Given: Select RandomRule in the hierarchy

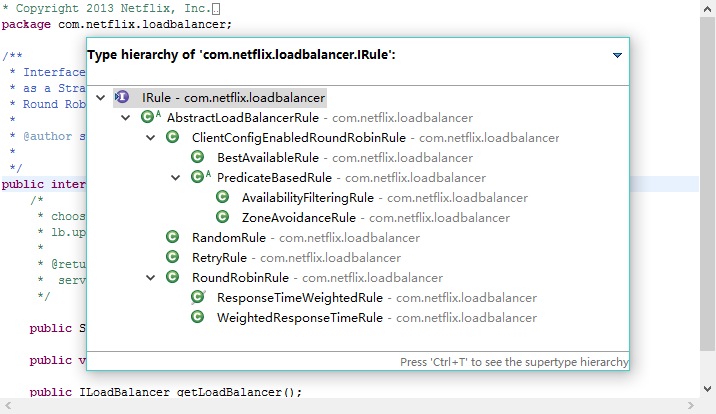Looking at the screenshot, I should (306, 238).
